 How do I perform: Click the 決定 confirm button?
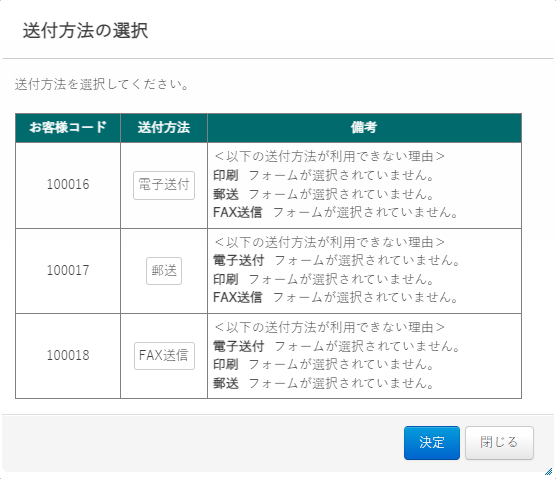432,443
